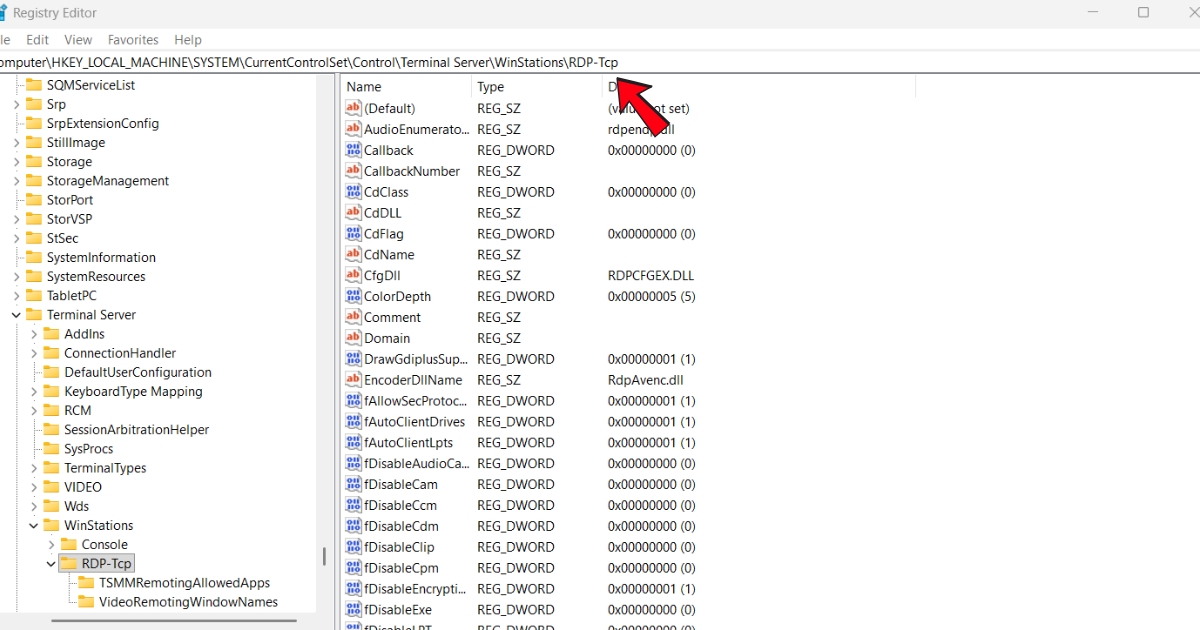Expand the StorageManagement key

point(16,181)
